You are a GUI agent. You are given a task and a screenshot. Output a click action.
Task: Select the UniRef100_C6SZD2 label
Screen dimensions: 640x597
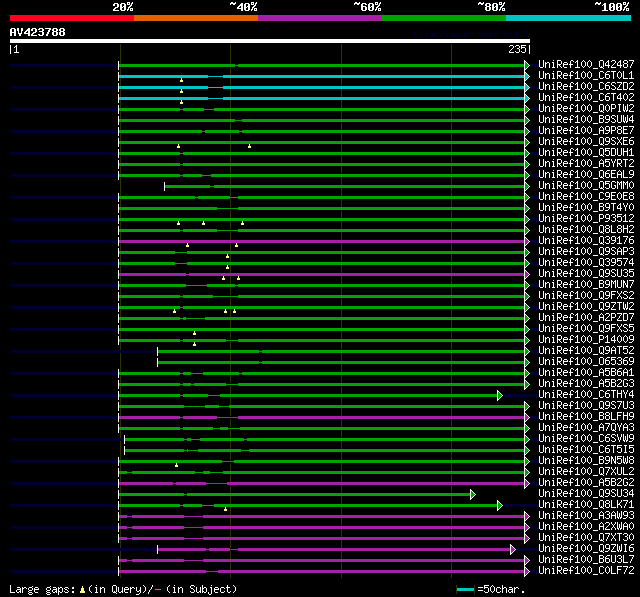[586, 87]
